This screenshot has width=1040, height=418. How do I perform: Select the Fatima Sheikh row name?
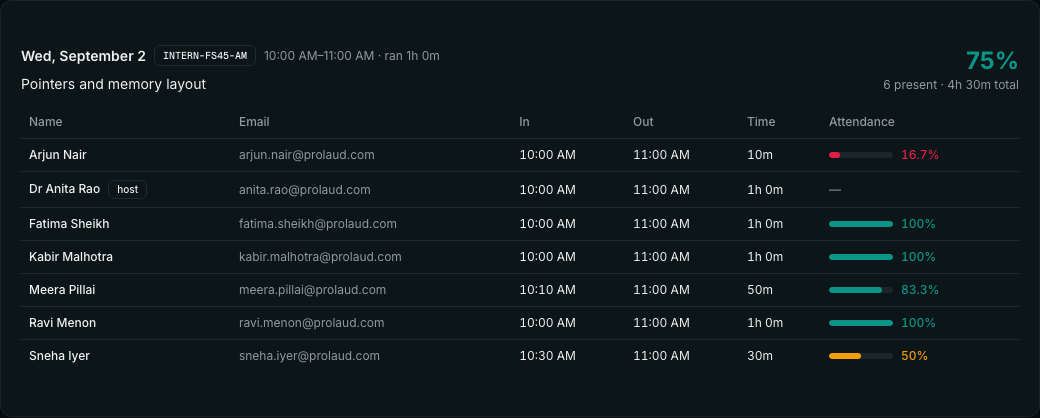(x=69, y=224)
